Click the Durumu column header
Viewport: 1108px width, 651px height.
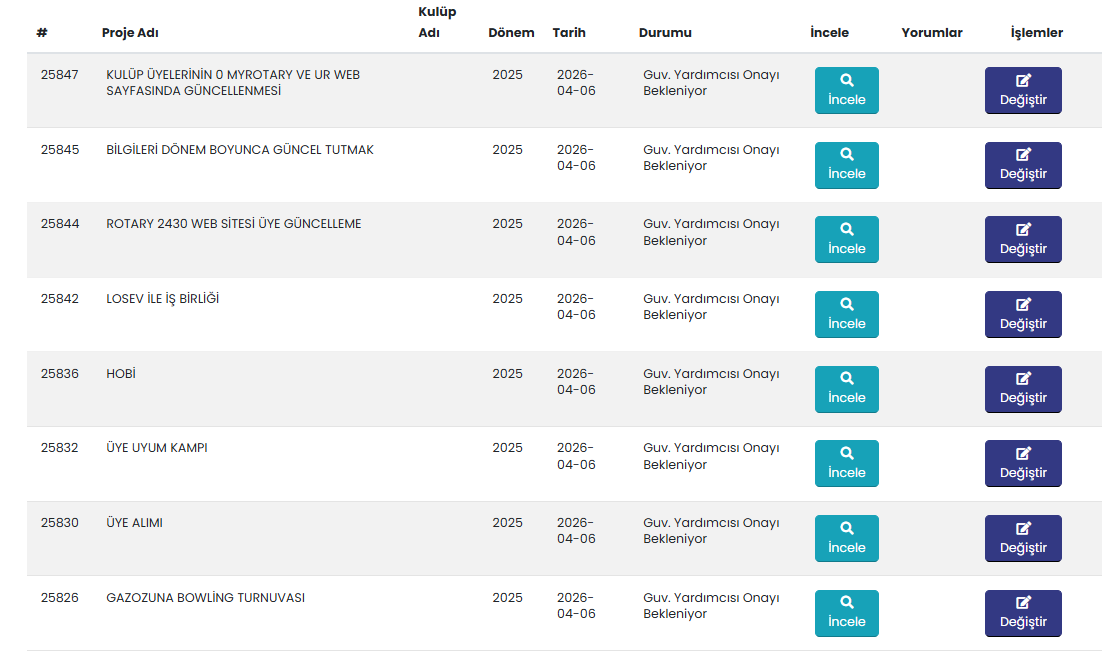665,33
